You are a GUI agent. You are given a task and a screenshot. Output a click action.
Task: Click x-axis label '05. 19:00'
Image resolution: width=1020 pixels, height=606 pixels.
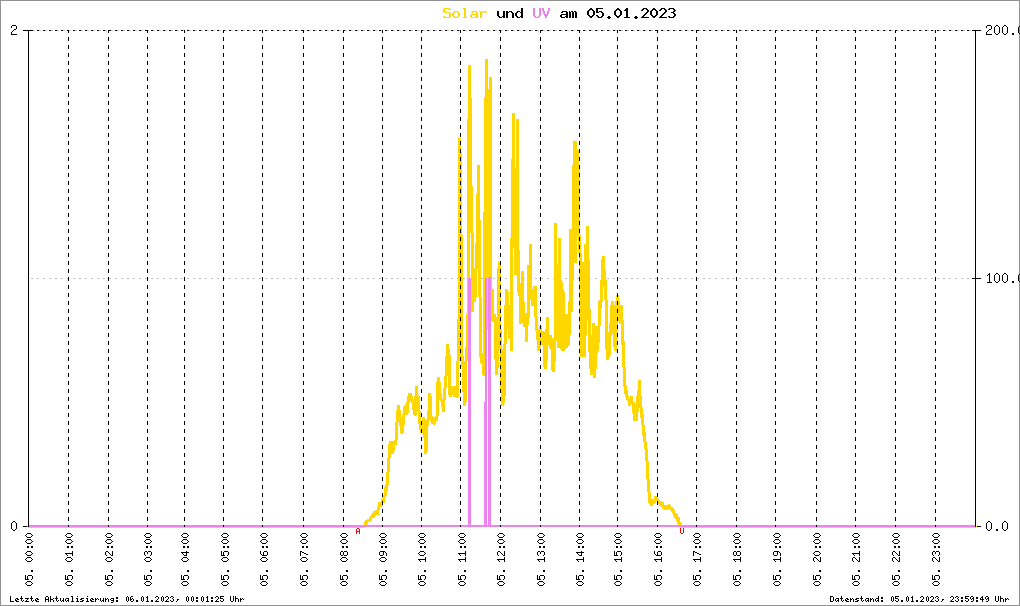[777, 560]
